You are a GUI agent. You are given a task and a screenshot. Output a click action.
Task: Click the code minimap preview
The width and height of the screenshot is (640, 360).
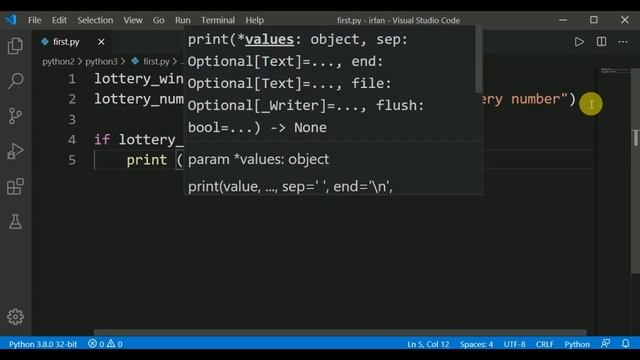tap(615, 71)
